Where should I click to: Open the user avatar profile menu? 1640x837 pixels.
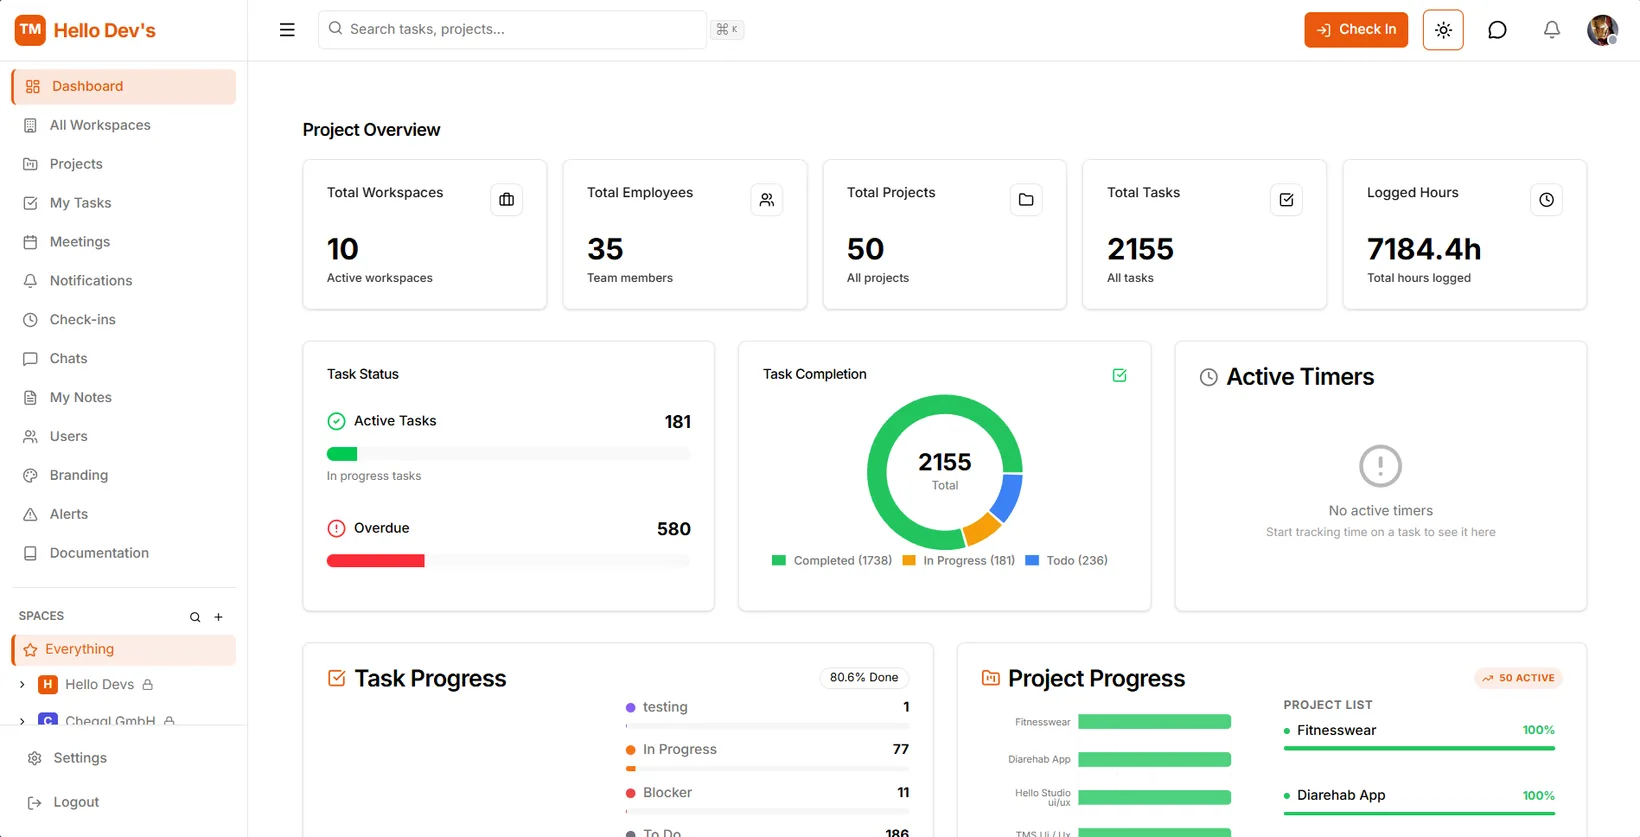[x=1602, y=30]
